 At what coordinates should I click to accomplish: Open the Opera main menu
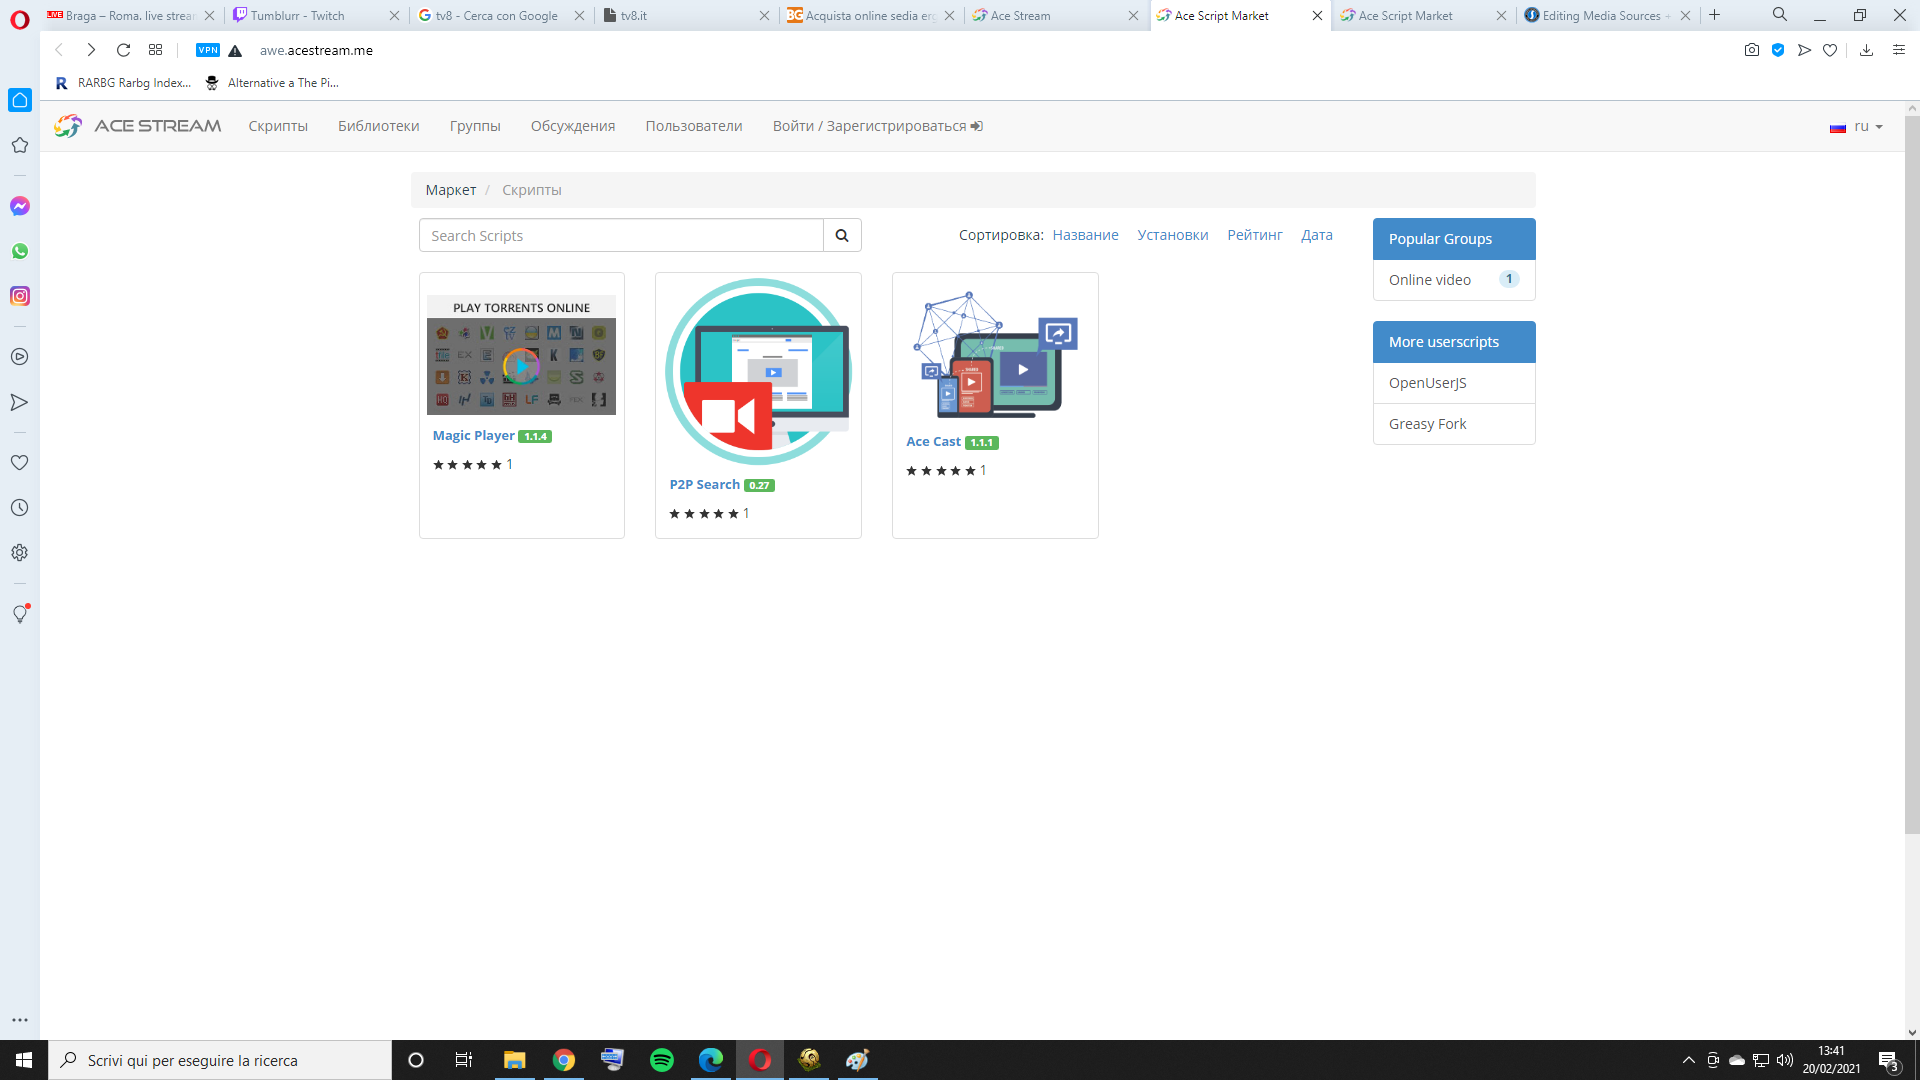(x=20, y=18)
